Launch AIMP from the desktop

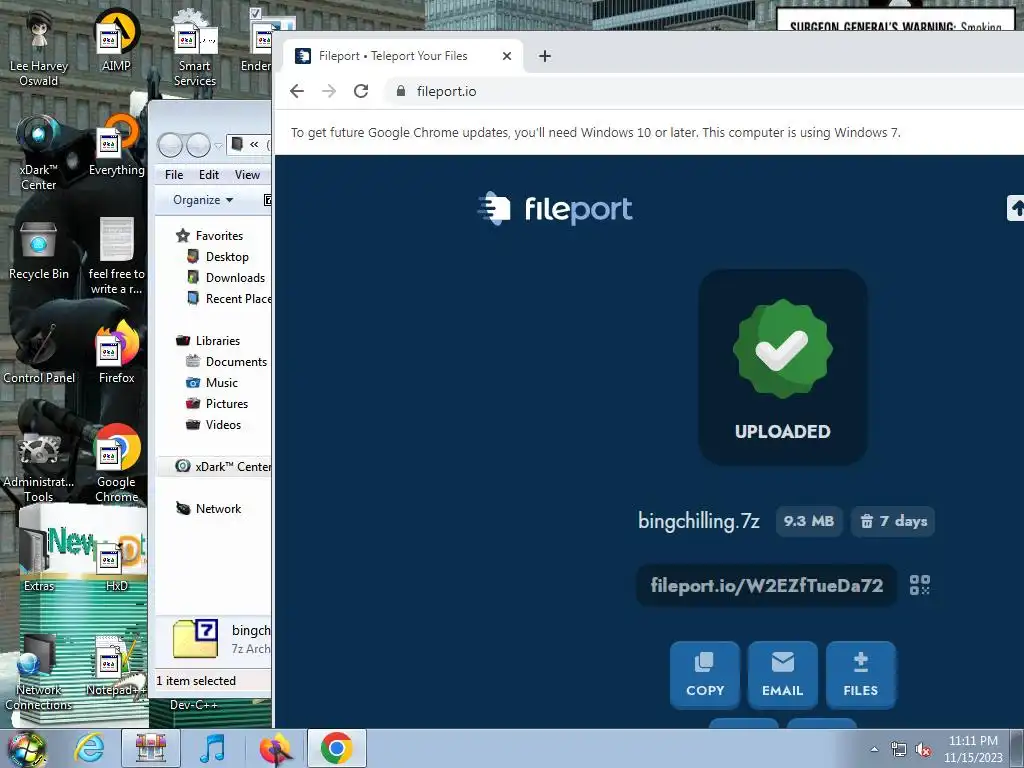[116, 40]
